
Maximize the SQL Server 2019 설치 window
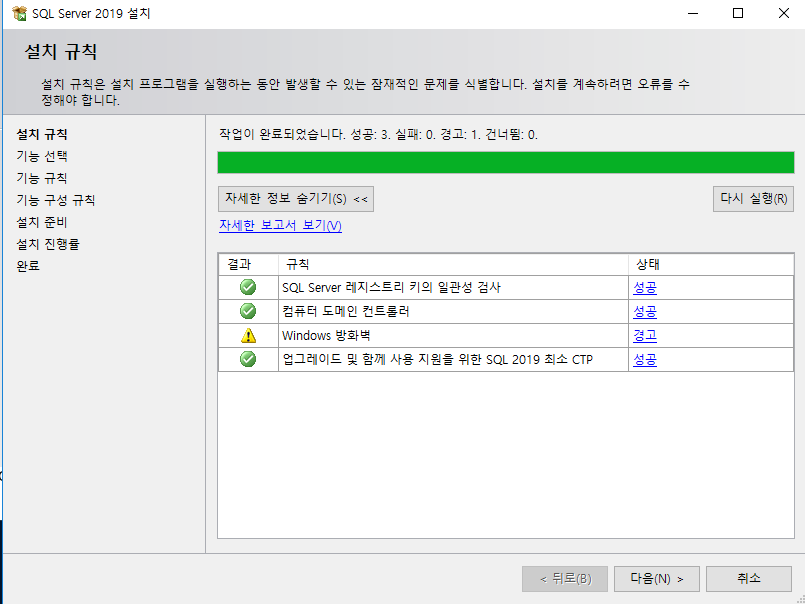[738, 14]
